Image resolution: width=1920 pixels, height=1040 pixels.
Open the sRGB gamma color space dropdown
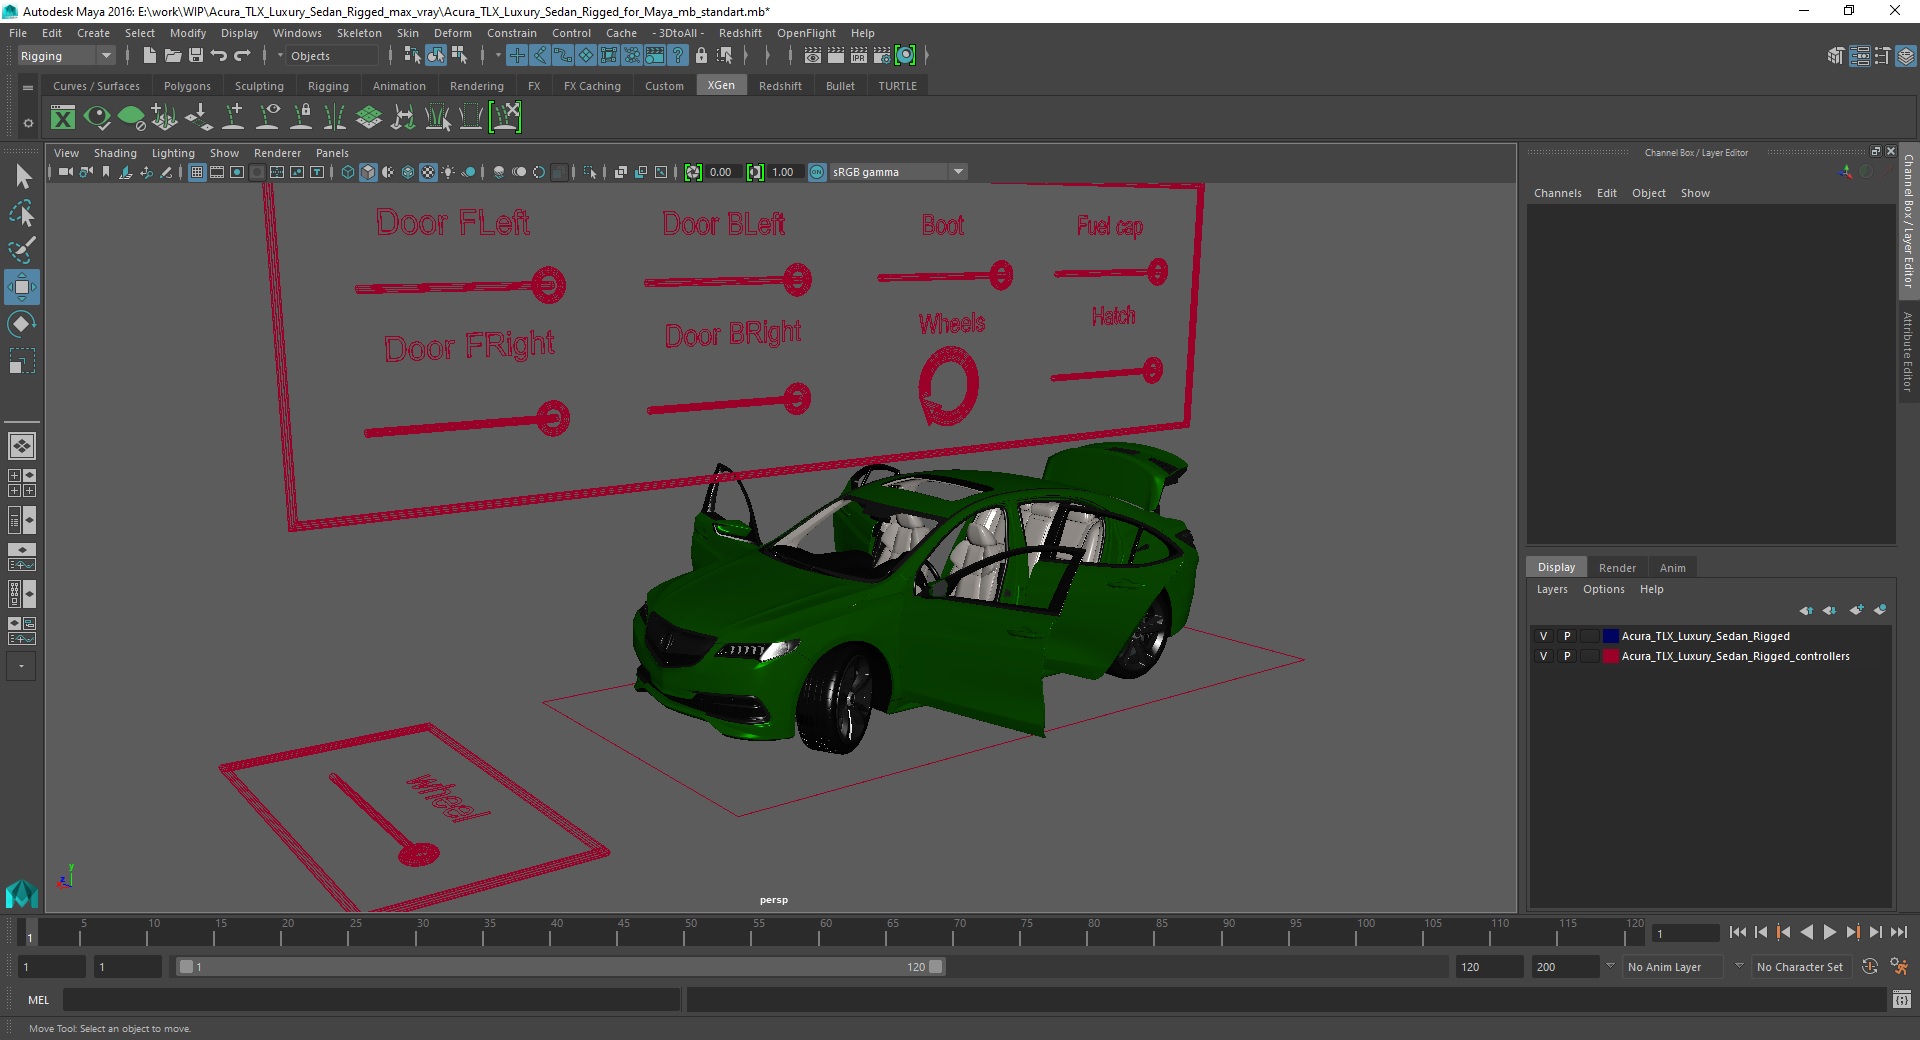[898, 172]
